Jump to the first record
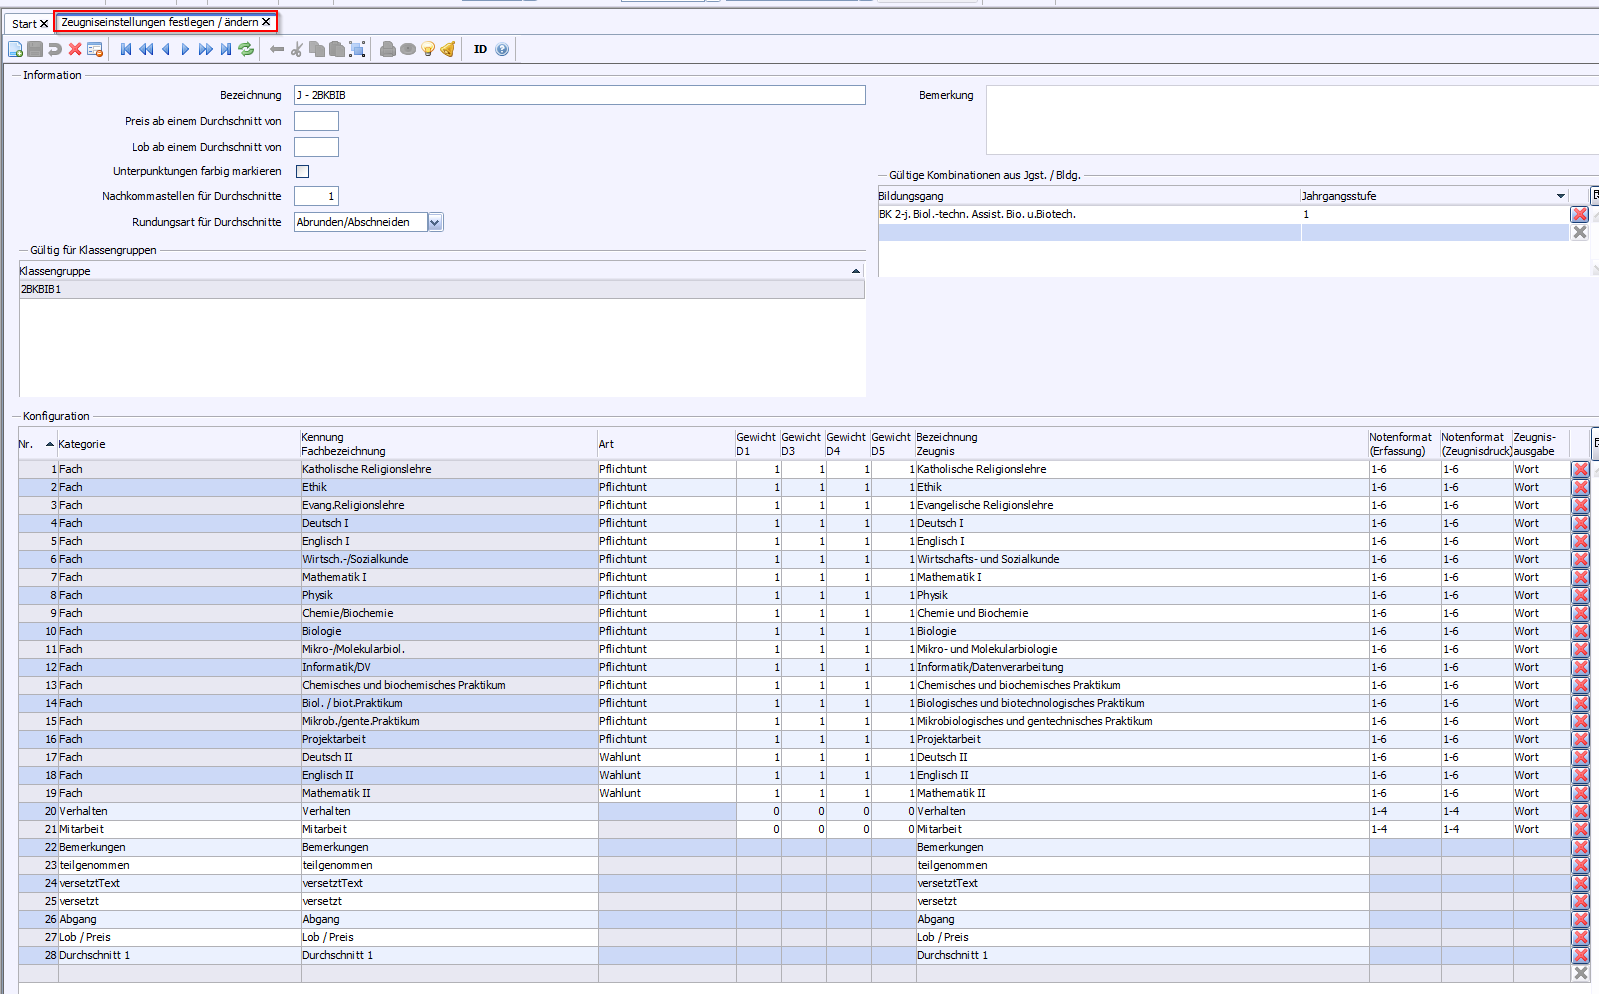The height and width of the screenshot is (994, 1599). pos(126,49)
